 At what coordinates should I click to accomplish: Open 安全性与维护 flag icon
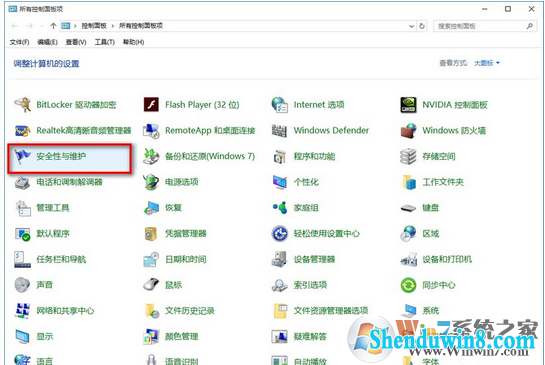coord(23,156)
